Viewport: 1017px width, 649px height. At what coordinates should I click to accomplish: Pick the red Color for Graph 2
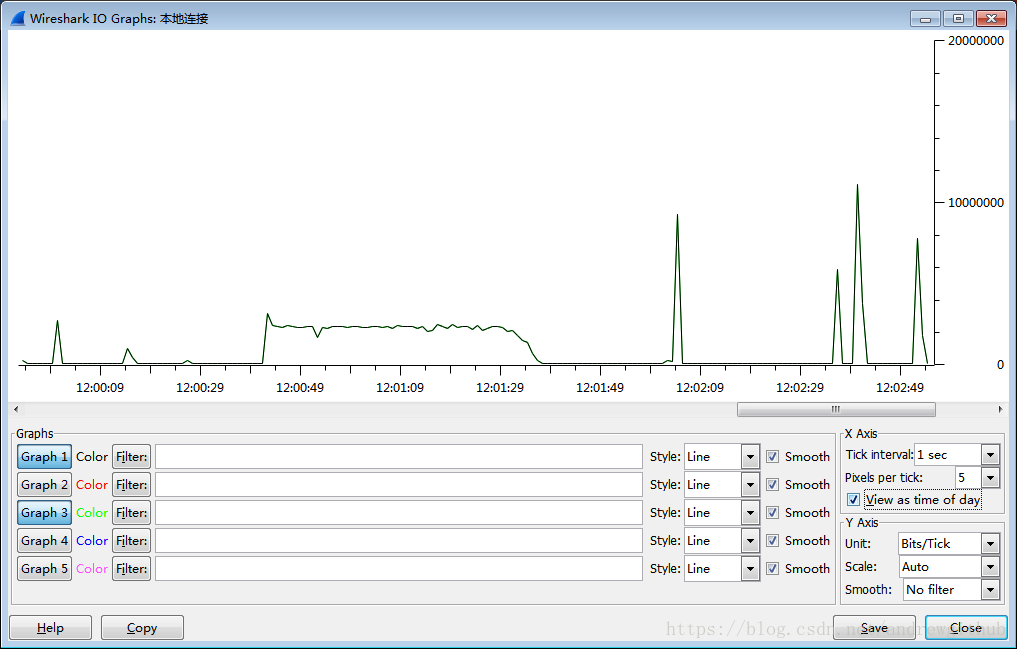click(92, 484)
